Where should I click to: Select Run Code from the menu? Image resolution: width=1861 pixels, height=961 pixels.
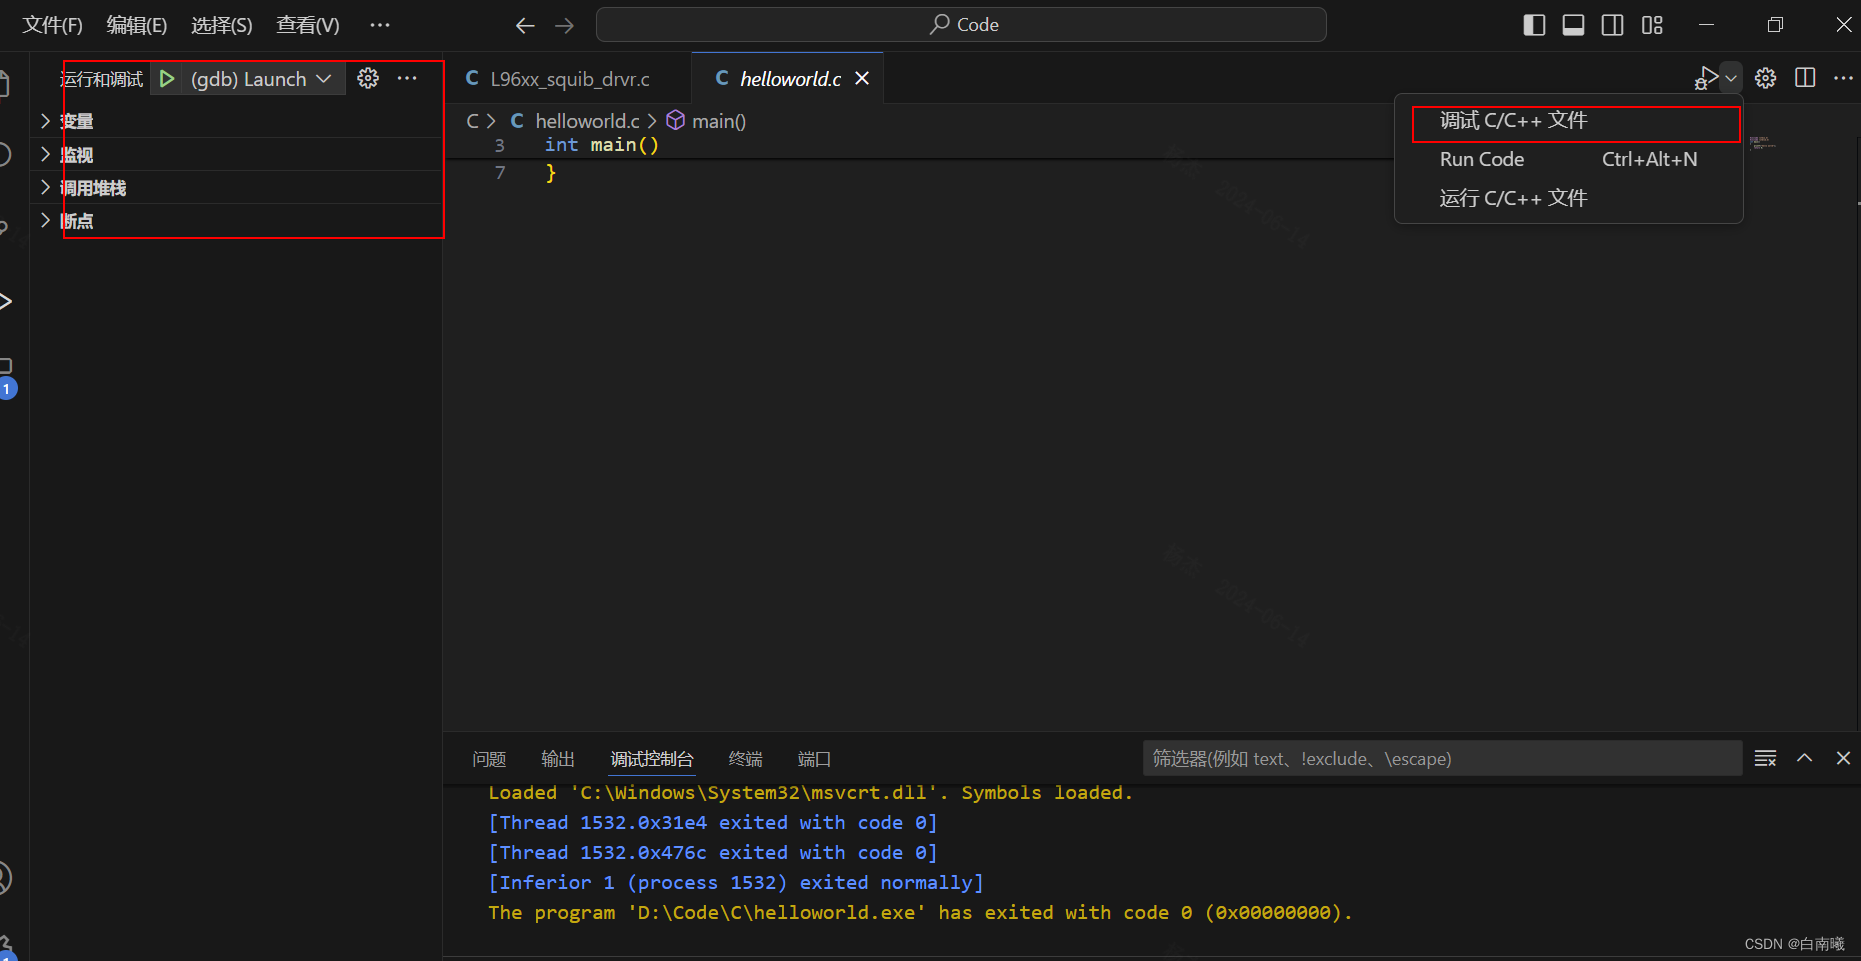click(1482, 158)
